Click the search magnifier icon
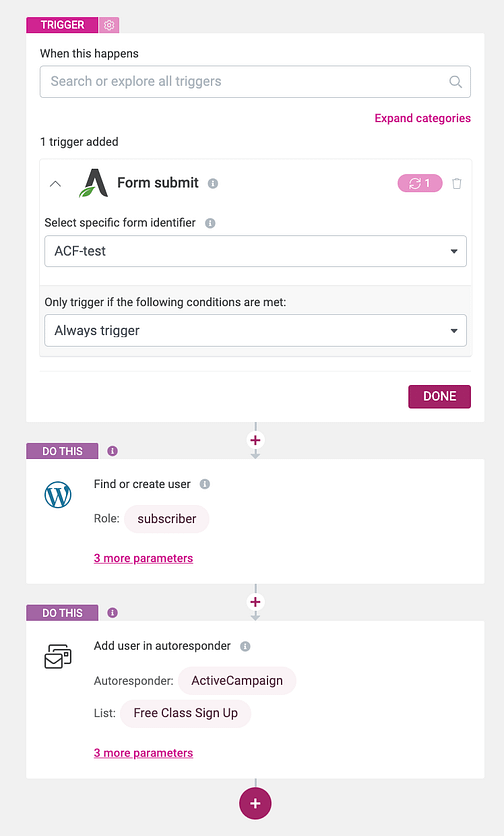Screen dimensions: 504x836 tap(455, 82)
